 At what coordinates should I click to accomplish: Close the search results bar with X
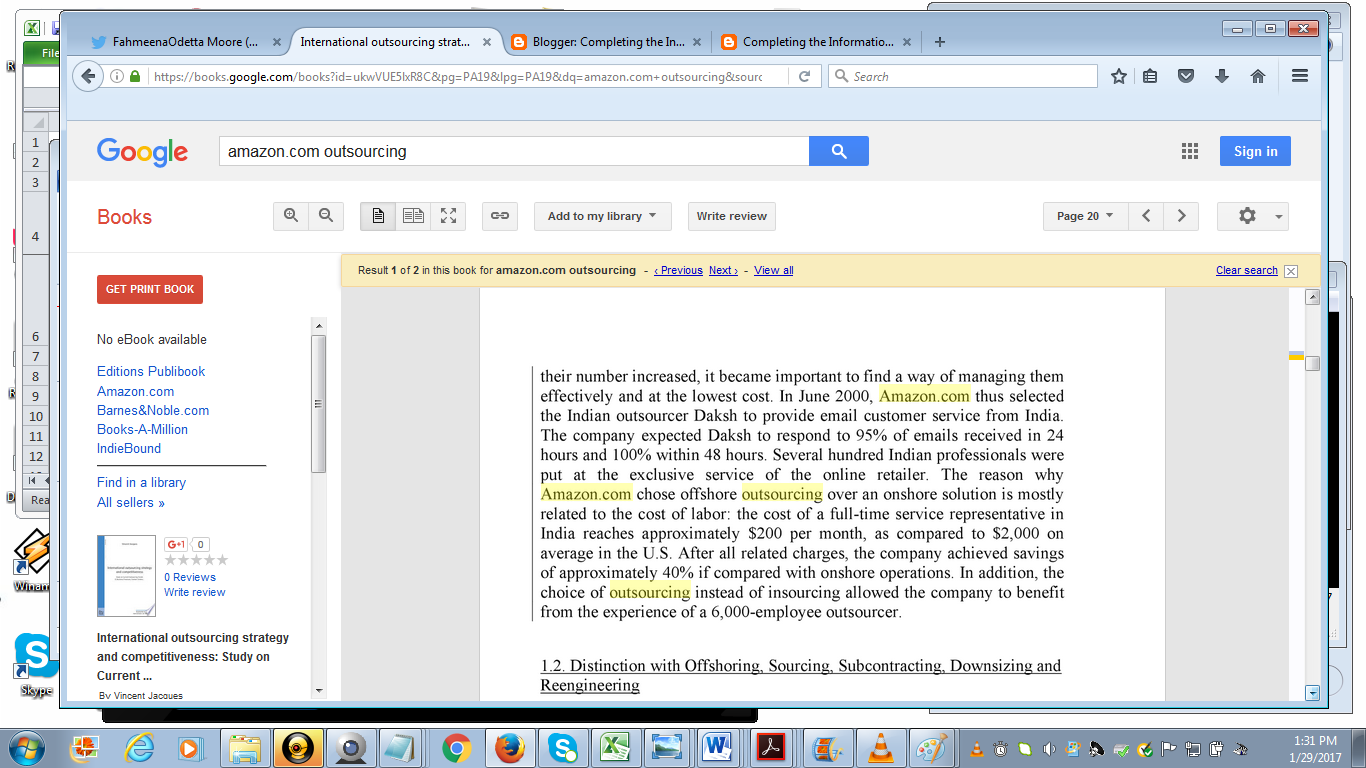(x=1291, y=271)
